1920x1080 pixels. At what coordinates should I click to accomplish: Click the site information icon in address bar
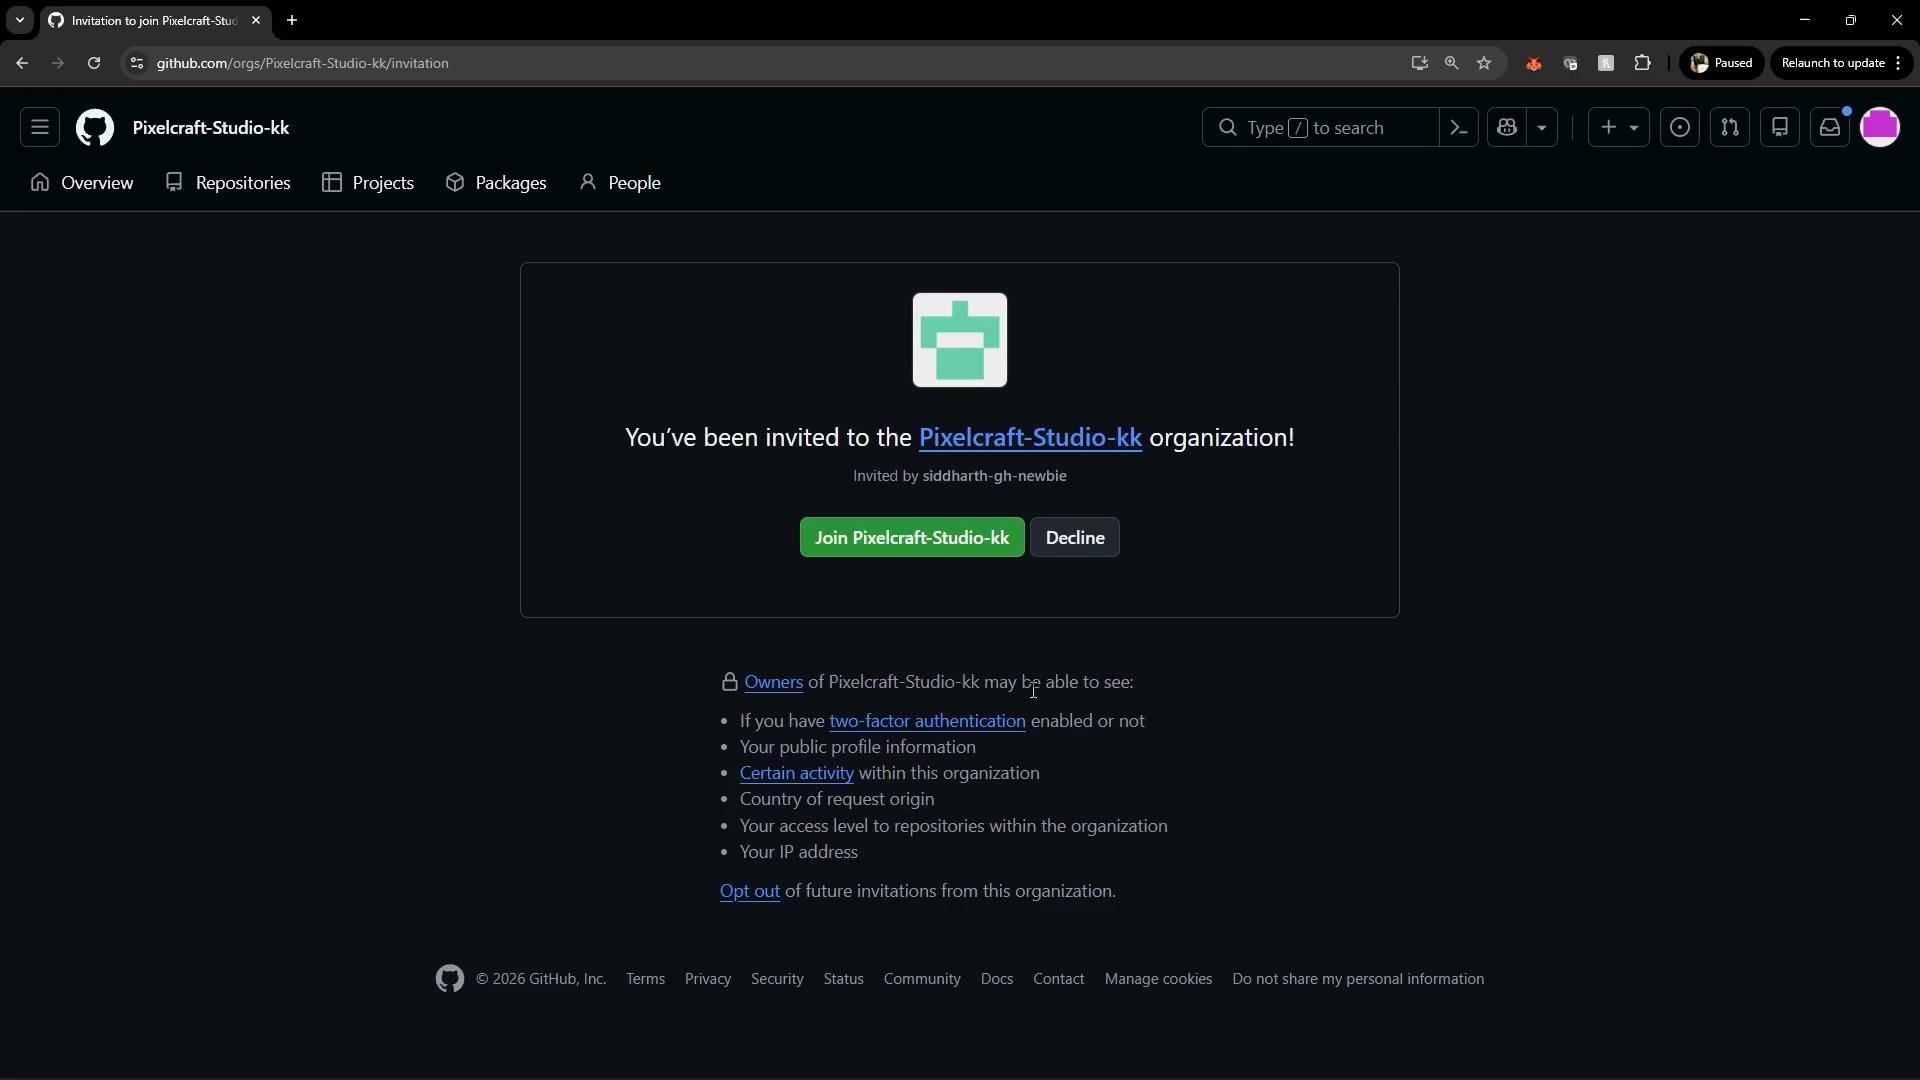[x=137, y=63]
